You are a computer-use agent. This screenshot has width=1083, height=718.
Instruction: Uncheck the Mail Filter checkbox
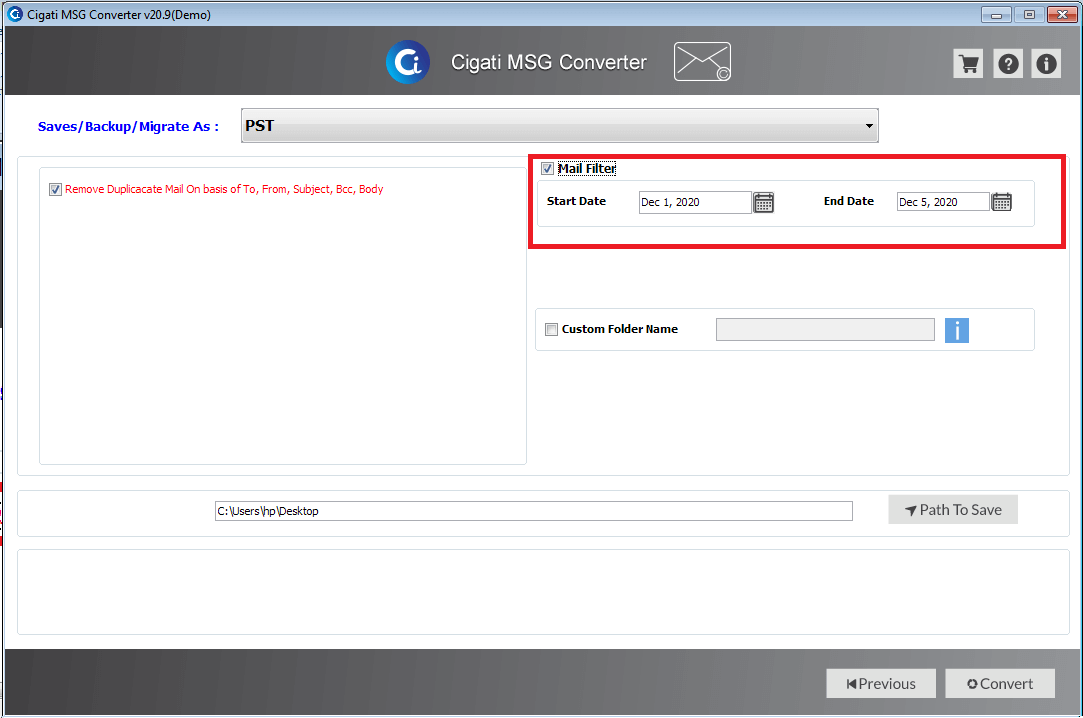(x=547, y=168)
